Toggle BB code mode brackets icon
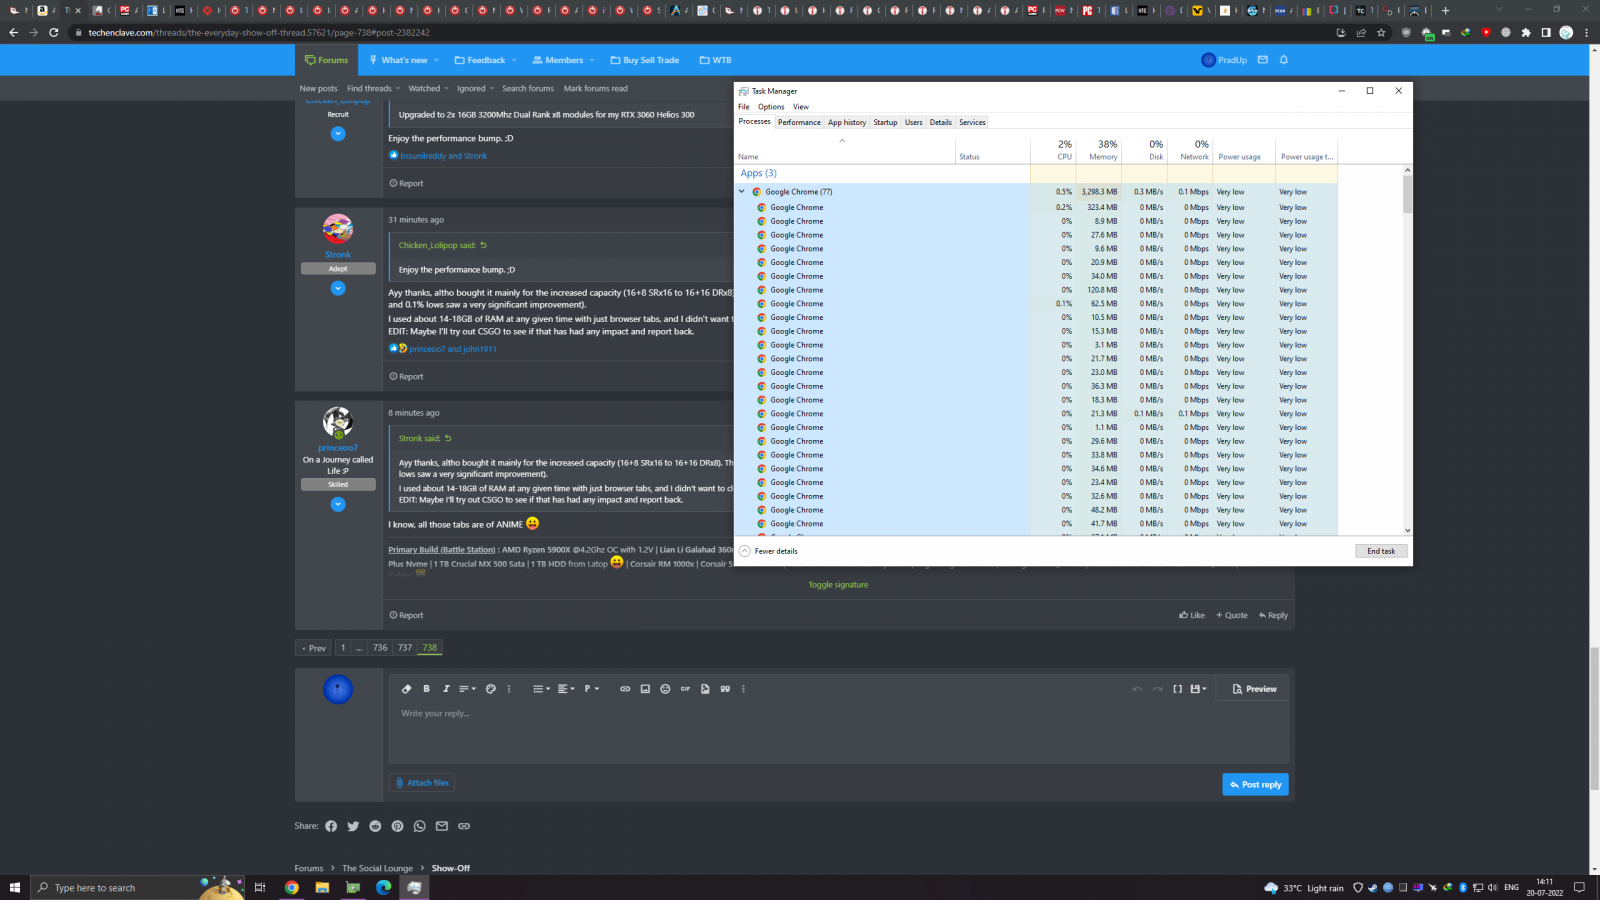The image size is (1600, 900). pyautogui.click(x=1178, y=689)
